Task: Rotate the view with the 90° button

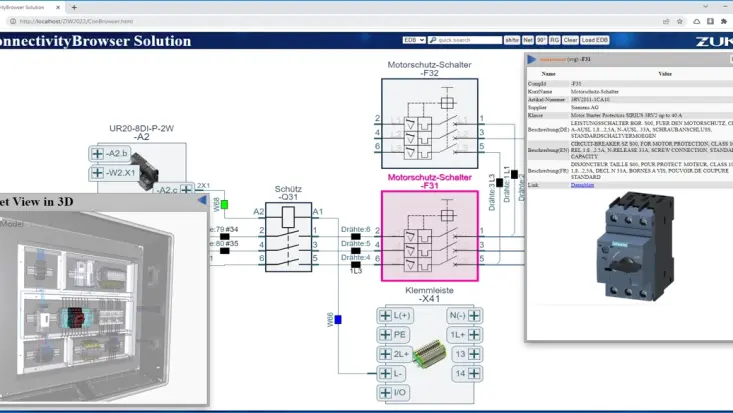Action: pyautogui.click(x=541, y=40)
